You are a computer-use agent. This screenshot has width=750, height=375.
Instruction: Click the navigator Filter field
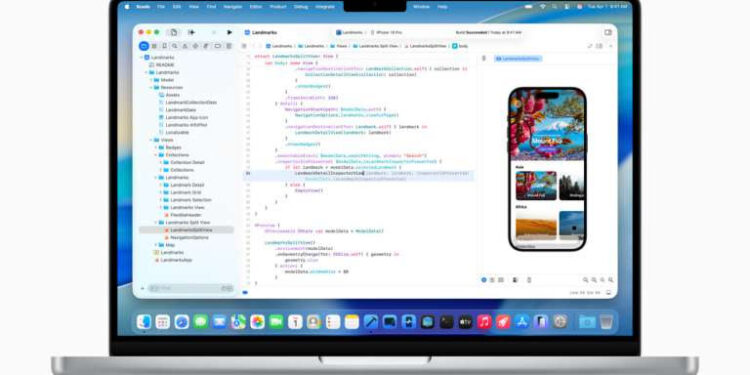(x=190, y=288)
